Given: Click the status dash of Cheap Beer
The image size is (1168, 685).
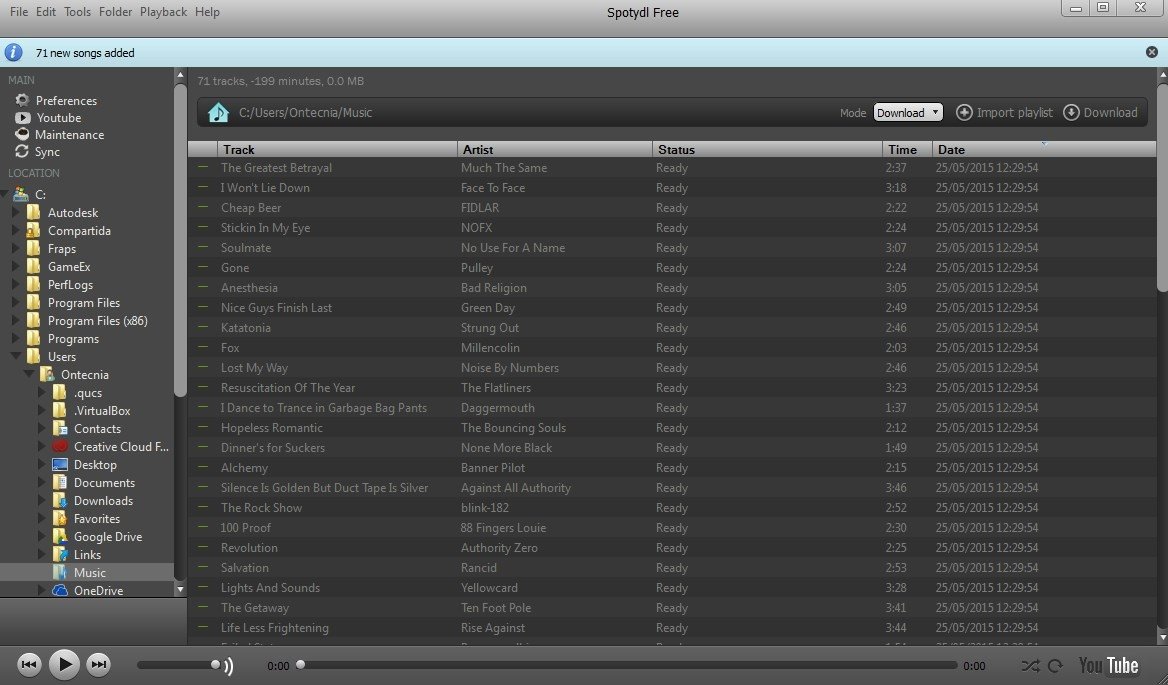Looking at the screenshot, I should [203, 207].
